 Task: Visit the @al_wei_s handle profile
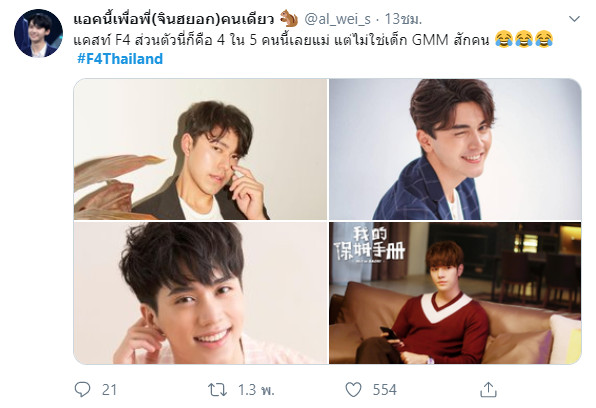[338, 19]
